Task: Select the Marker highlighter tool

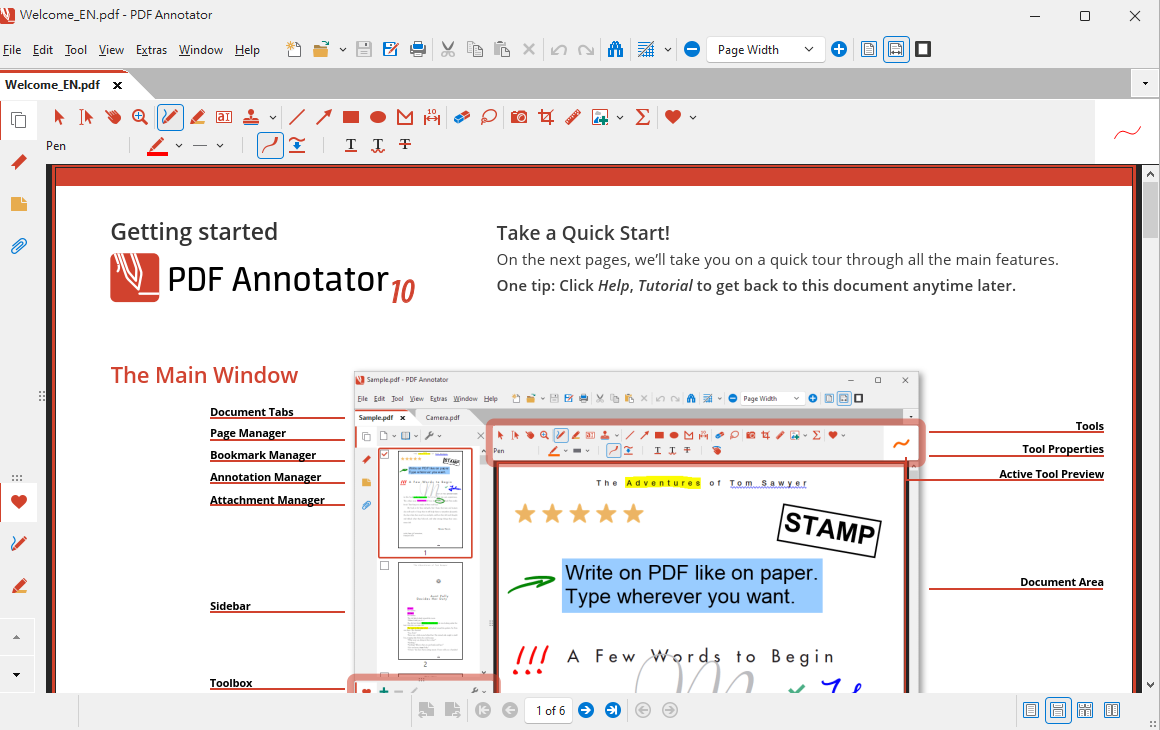Action: pos(198,117)
